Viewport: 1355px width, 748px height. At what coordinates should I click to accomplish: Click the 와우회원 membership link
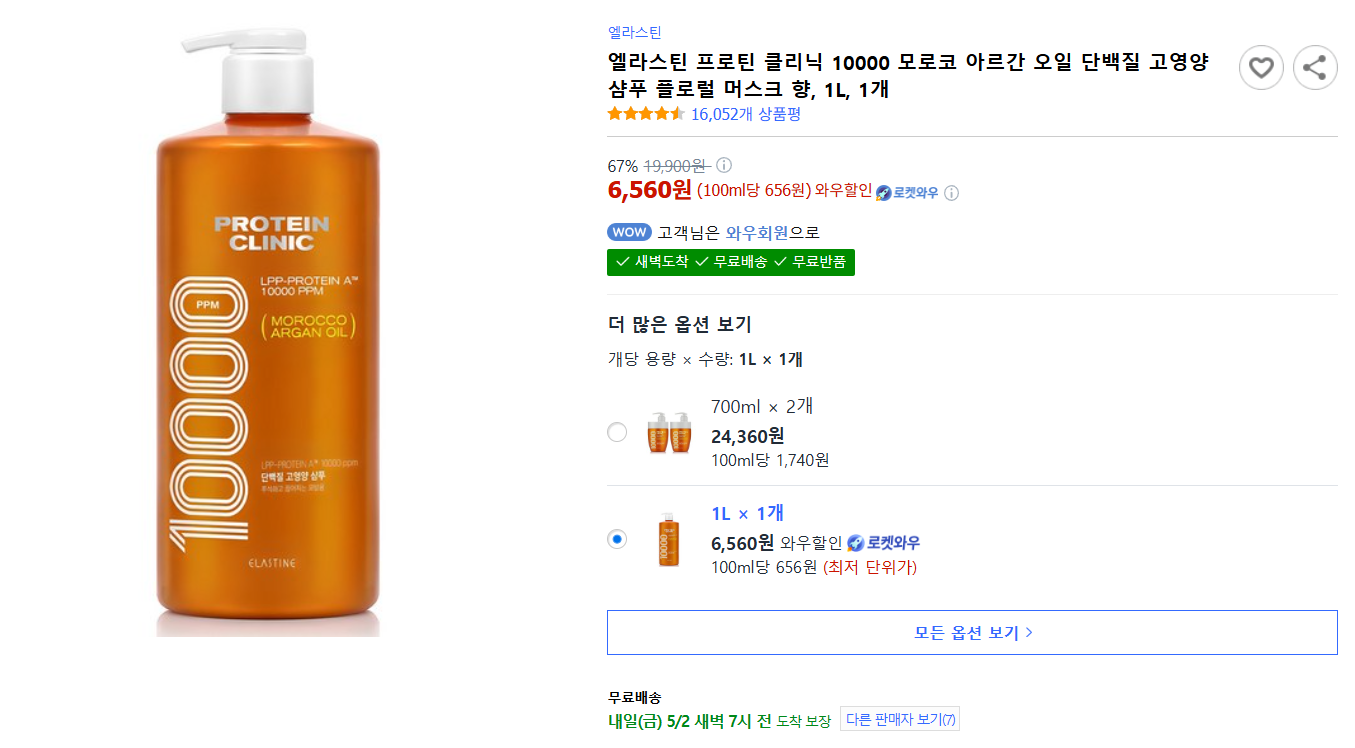(757, 232)
